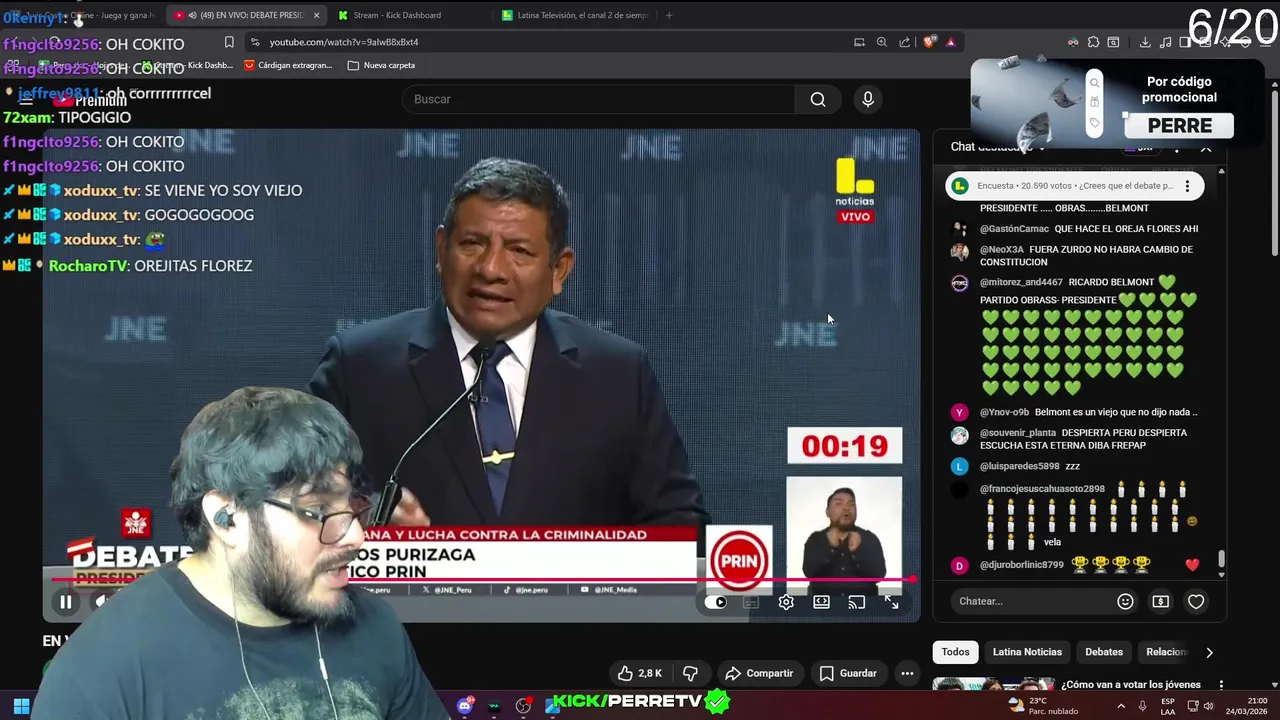Type in the Chatear message field
Viewport: 1280px width, 720px height.
pos(1030,601)
